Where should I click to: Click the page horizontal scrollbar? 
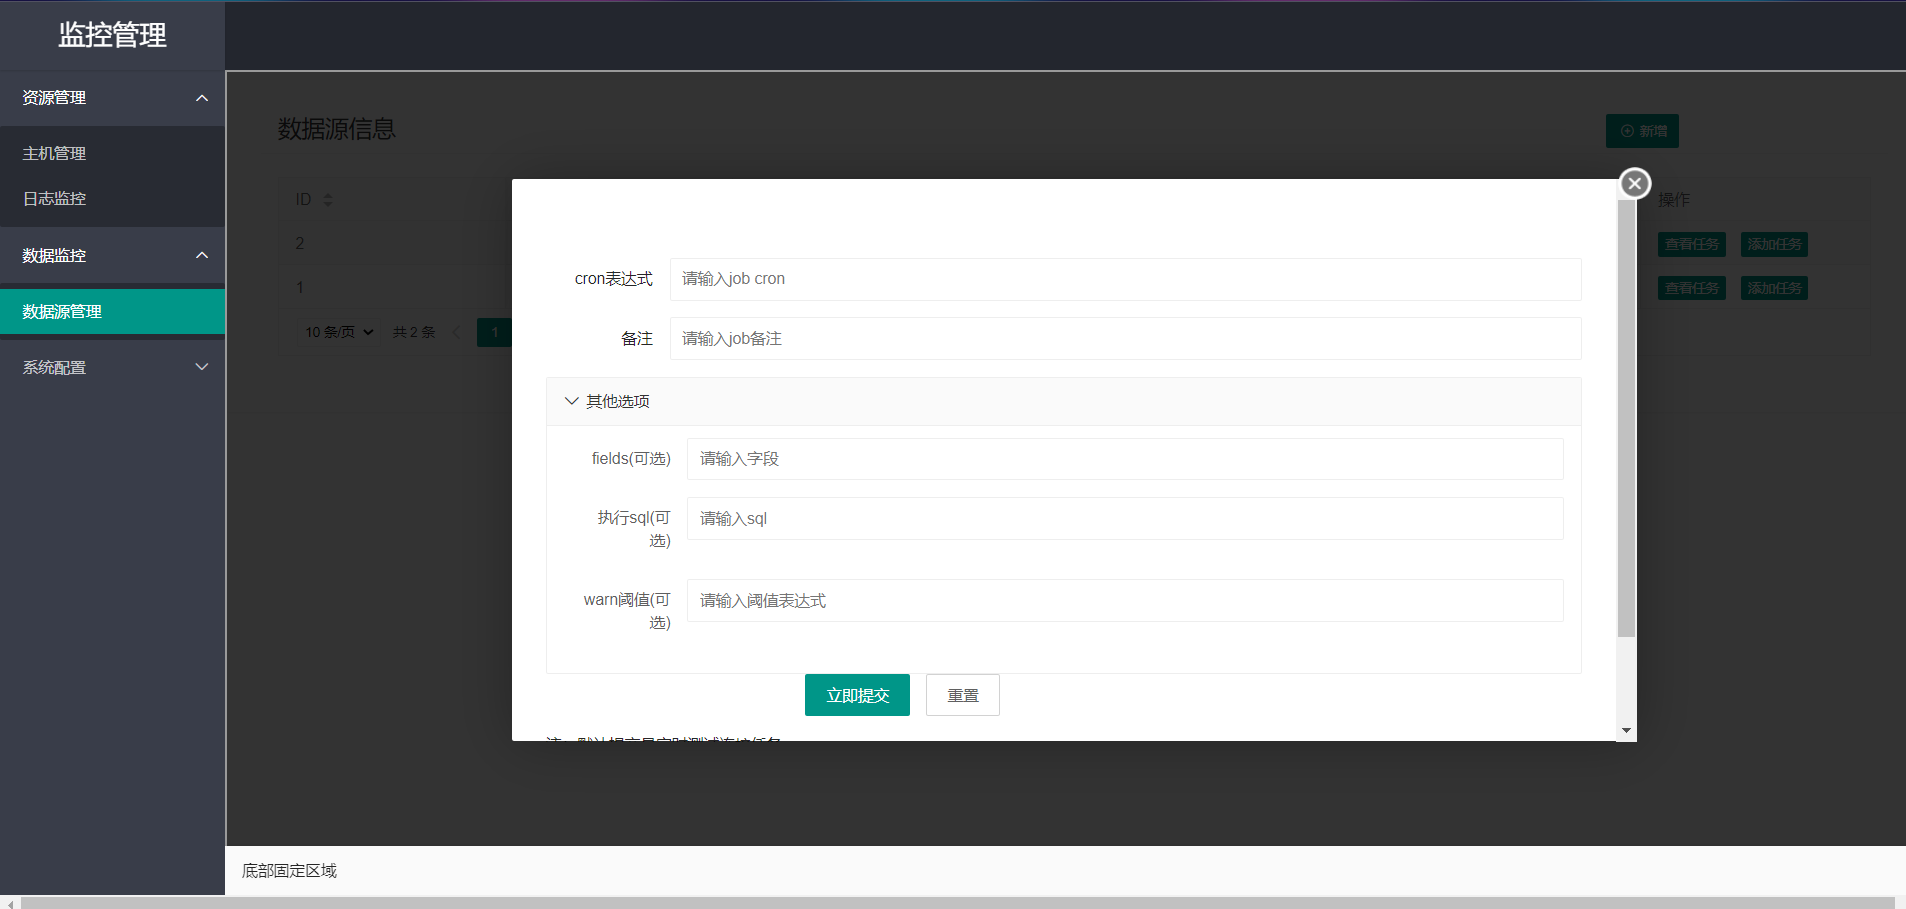957,903
